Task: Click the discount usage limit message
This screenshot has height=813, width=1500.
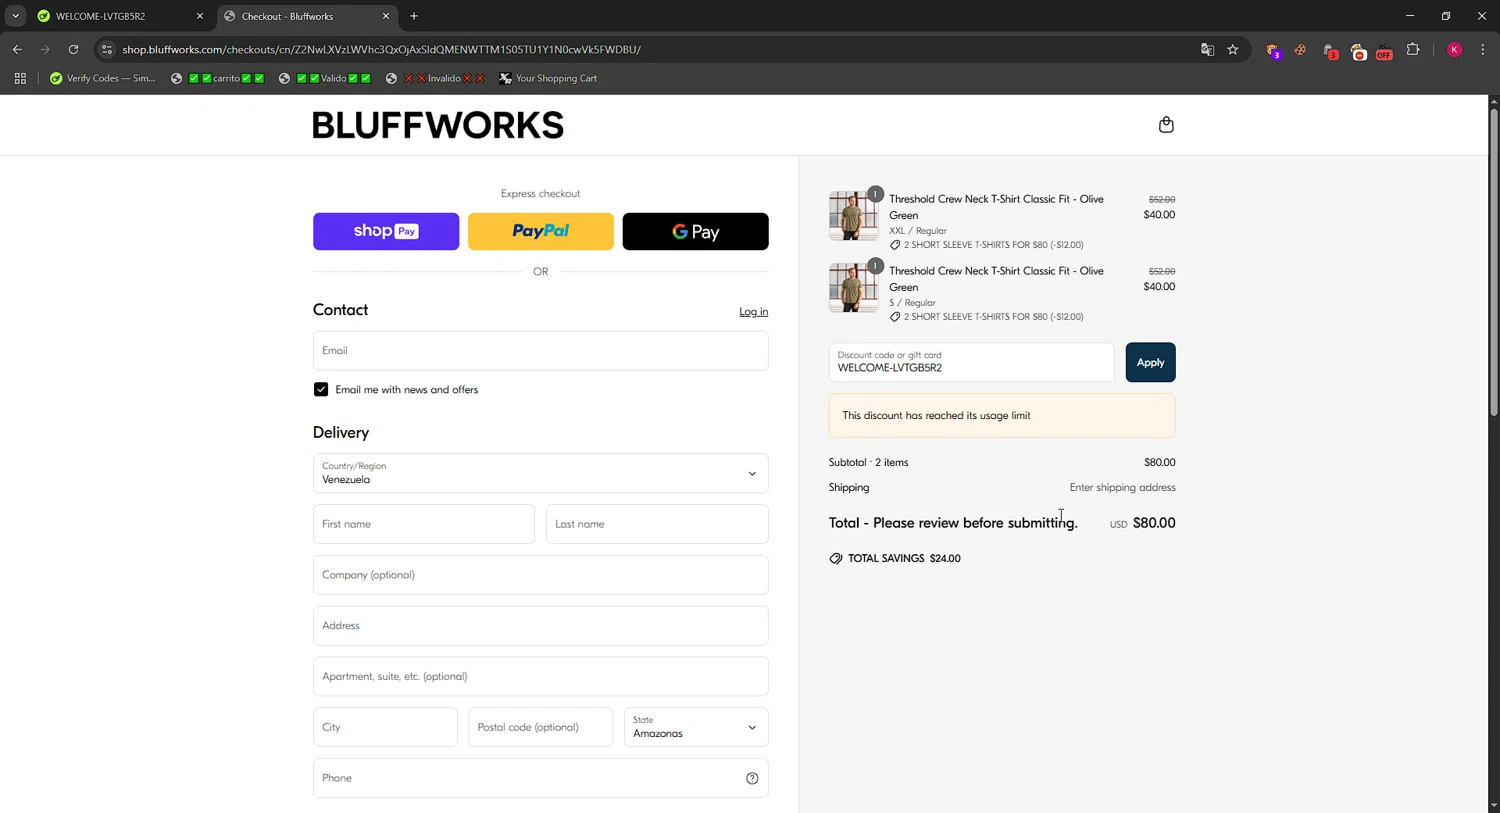Action: pos(1002,416)
